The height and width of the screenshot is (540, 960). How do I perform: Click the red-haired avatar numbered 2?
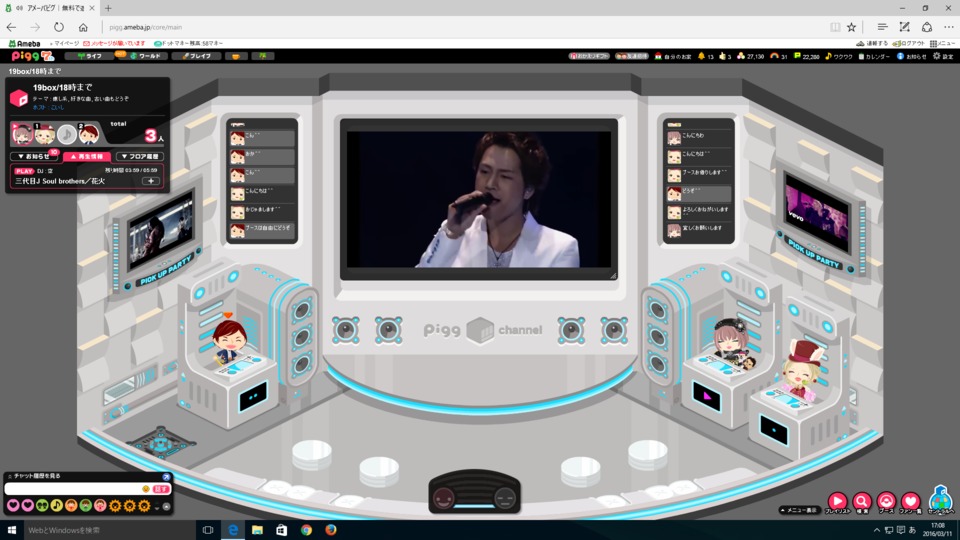89,134
